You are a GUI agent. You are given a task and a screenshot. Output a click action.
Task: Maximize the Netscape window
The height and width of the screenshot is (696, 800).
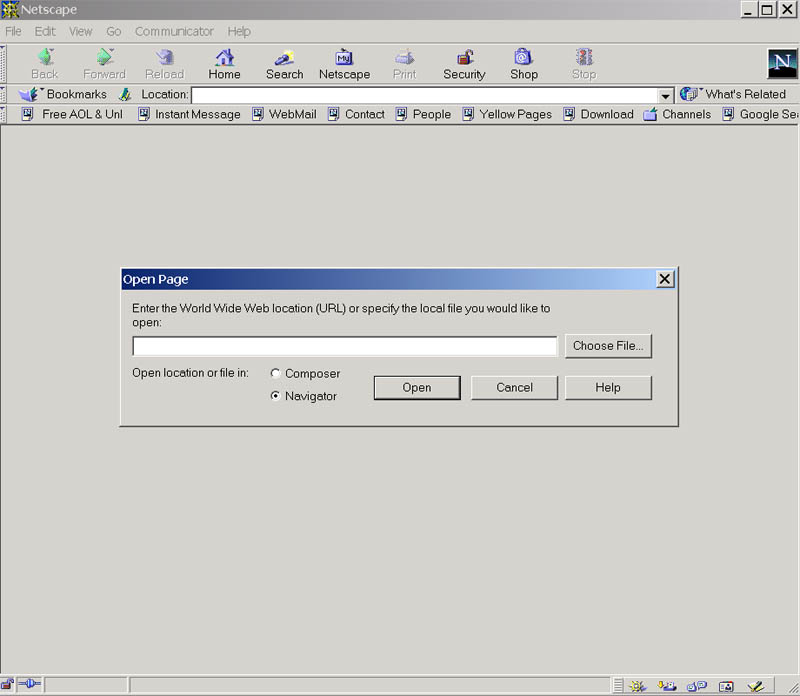pos(767,9)
